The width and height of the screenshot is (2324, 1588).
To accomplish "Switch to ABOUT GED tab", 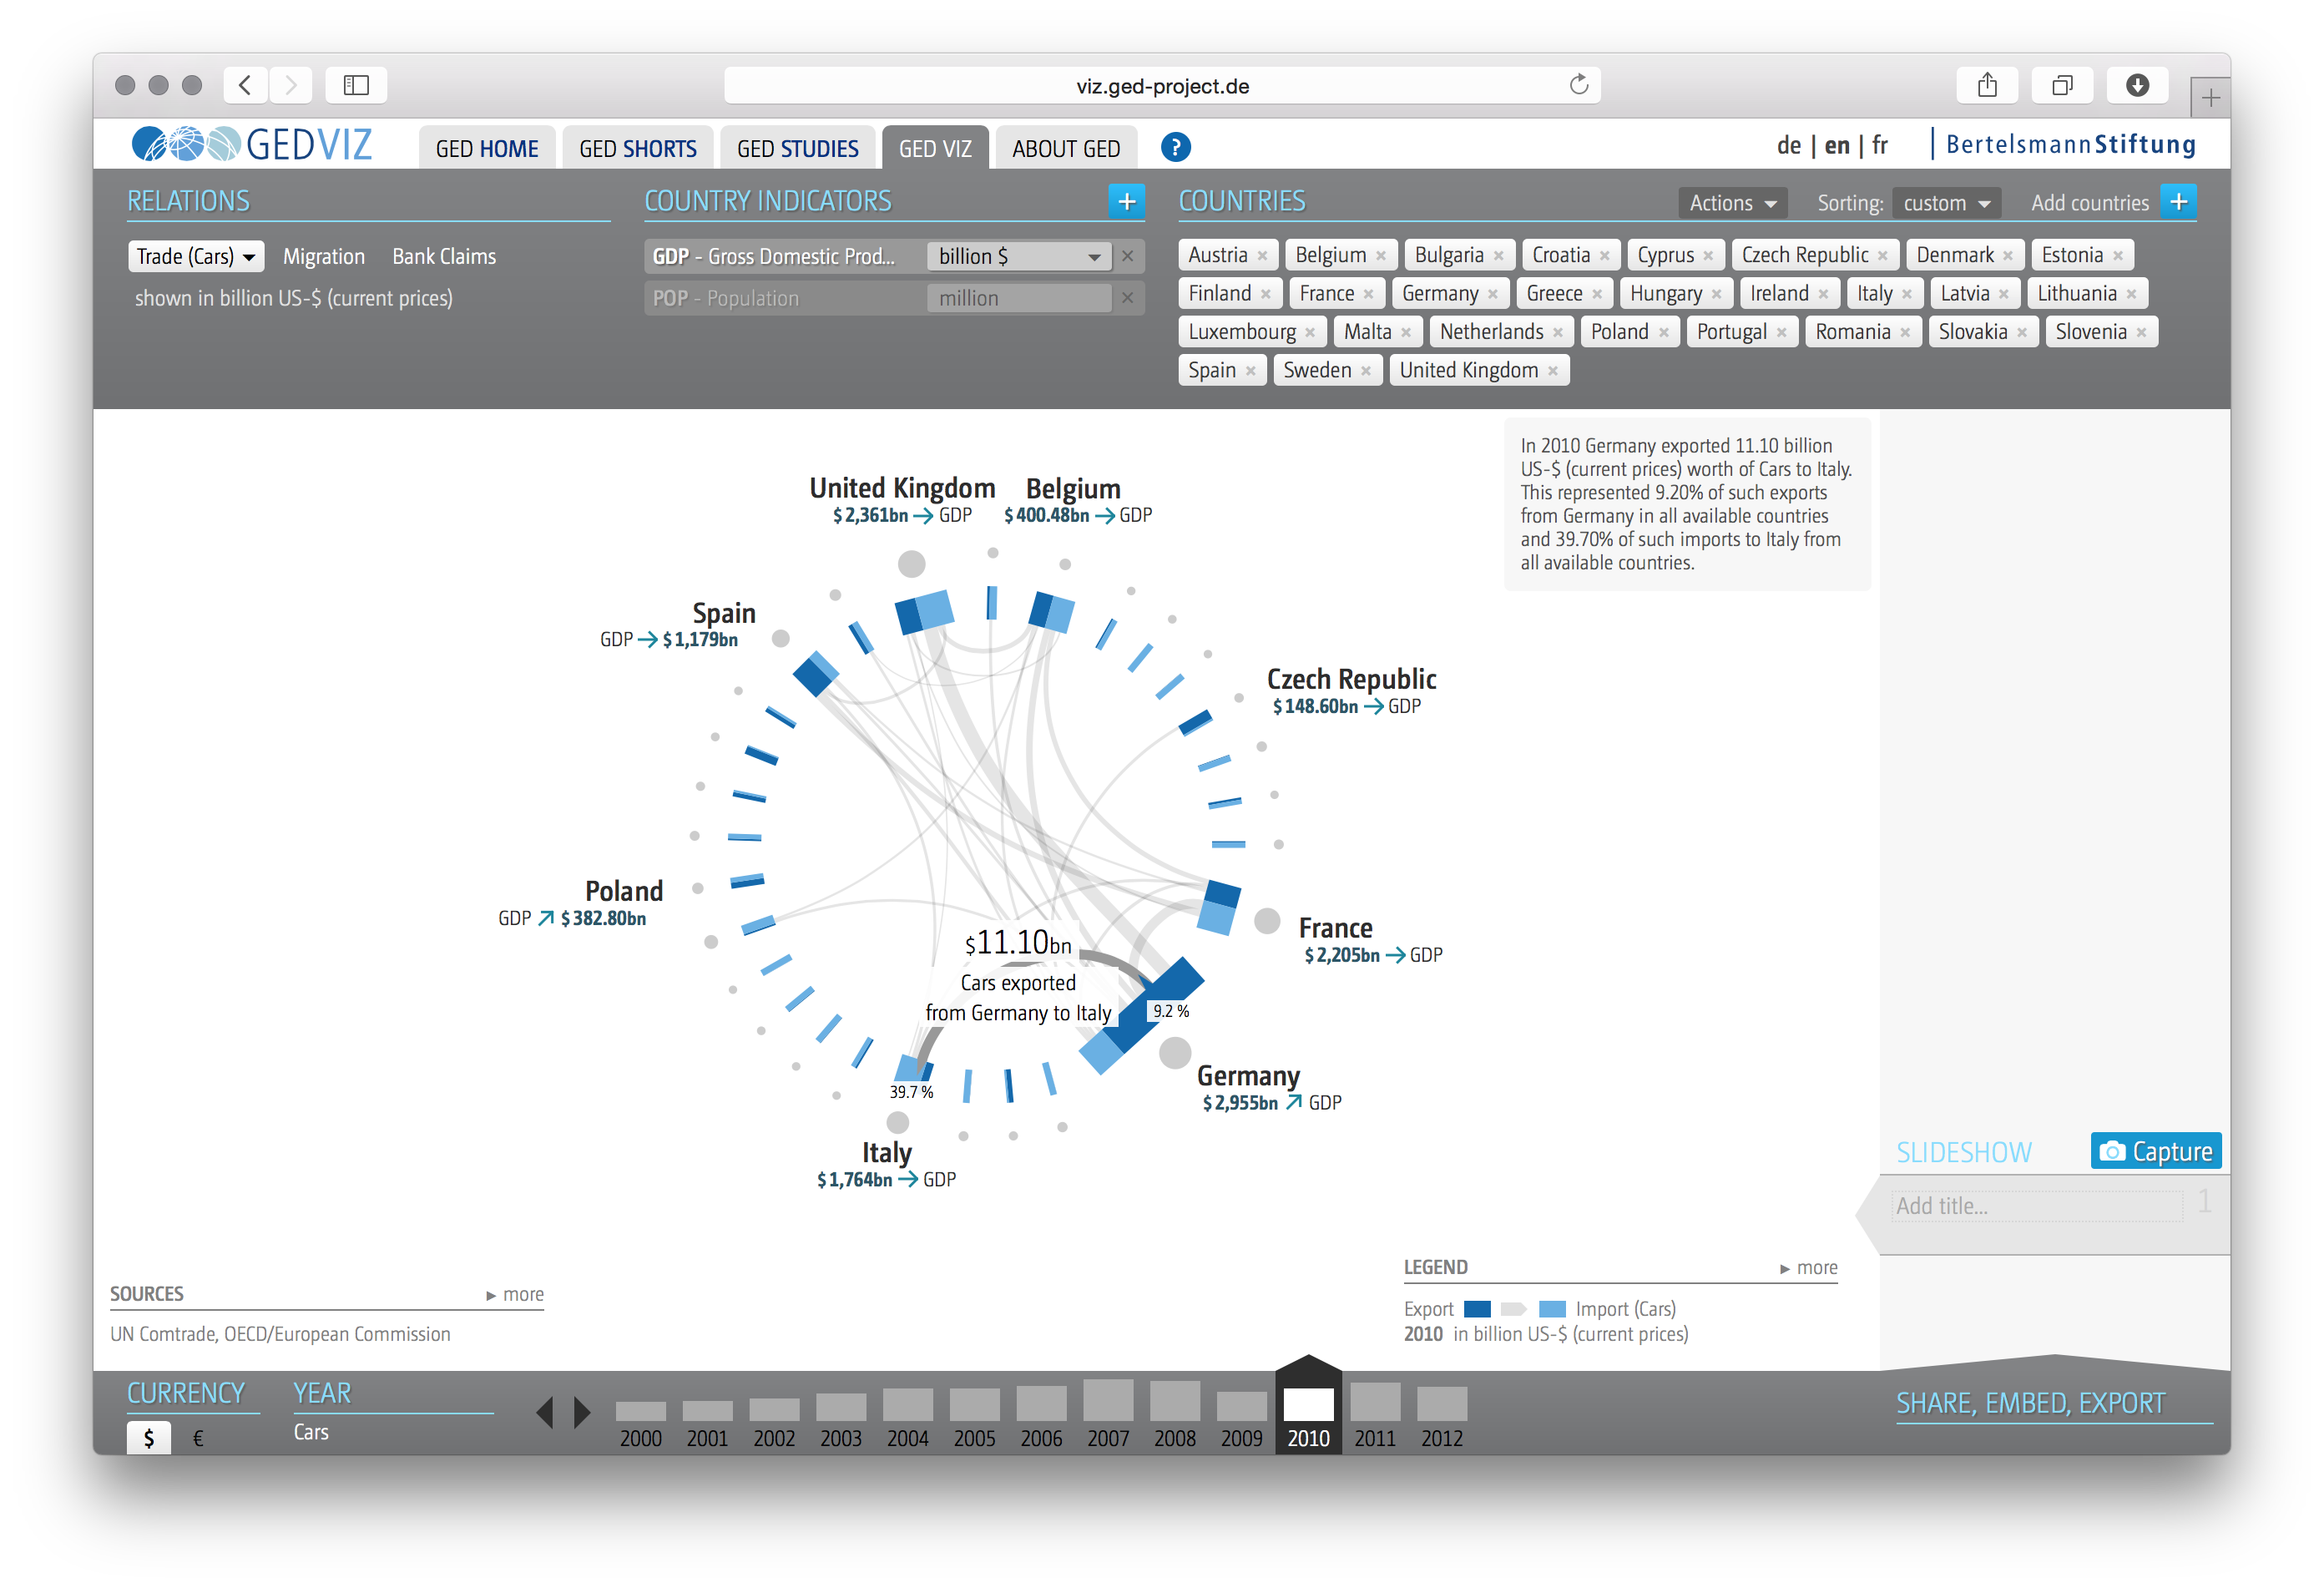I will [x=1065, y=149].
